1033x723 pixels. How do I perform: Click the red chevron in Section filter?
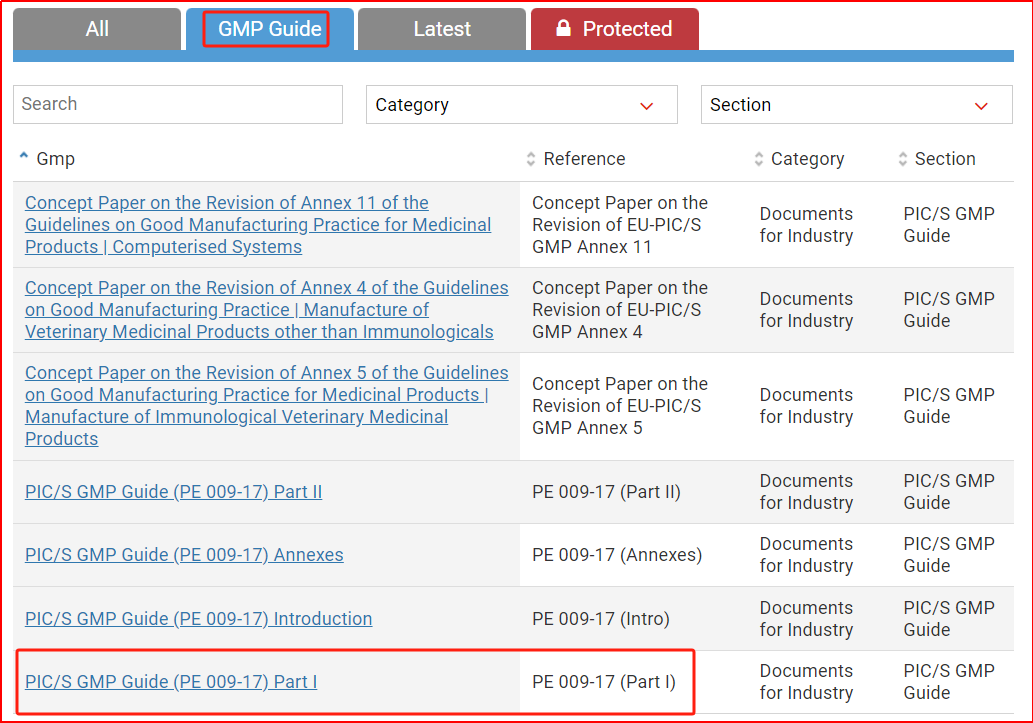click(981, 106)
